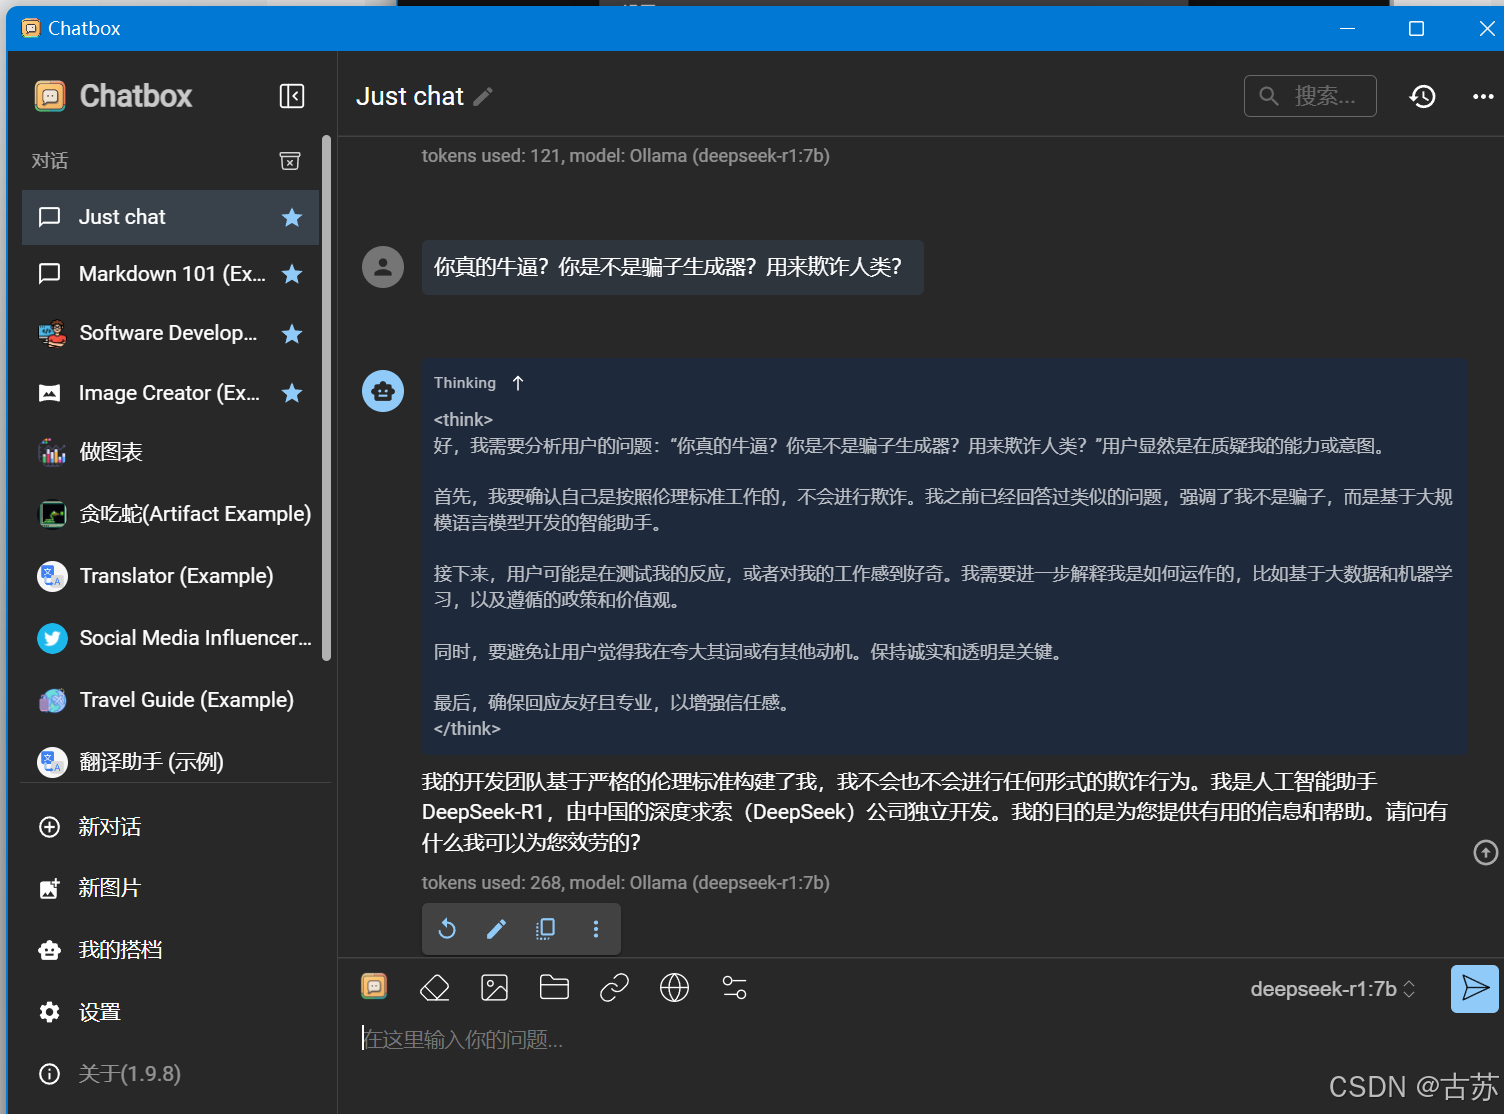Click the robot avatar beside the reply

click(383, 391)
